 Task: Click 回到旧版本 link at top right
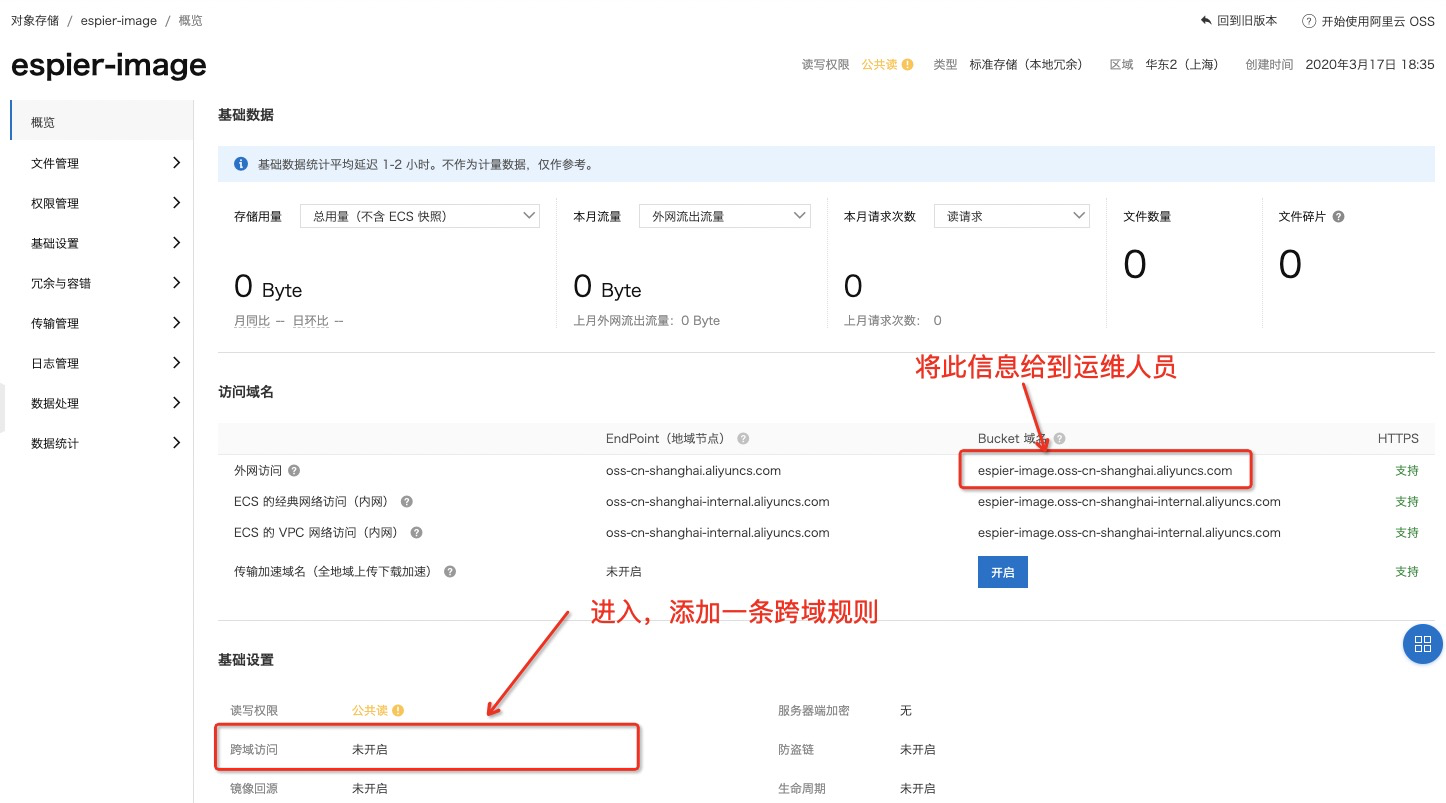coord(1238,21)
